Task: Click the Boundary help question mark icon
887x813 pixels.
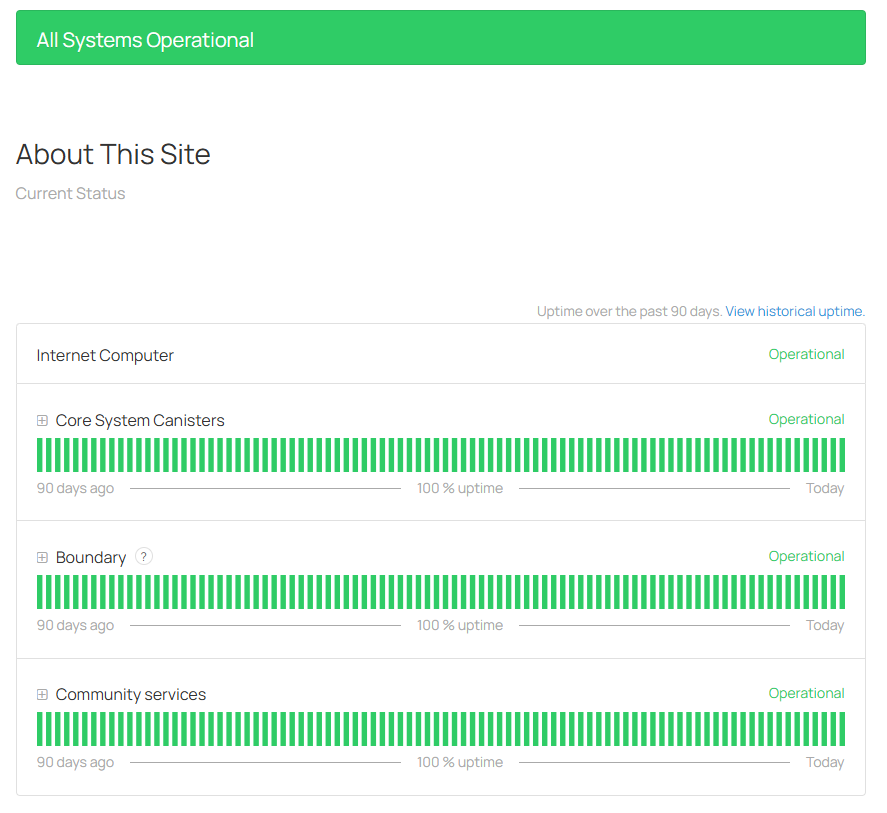Action: click(x=144, y=557)
